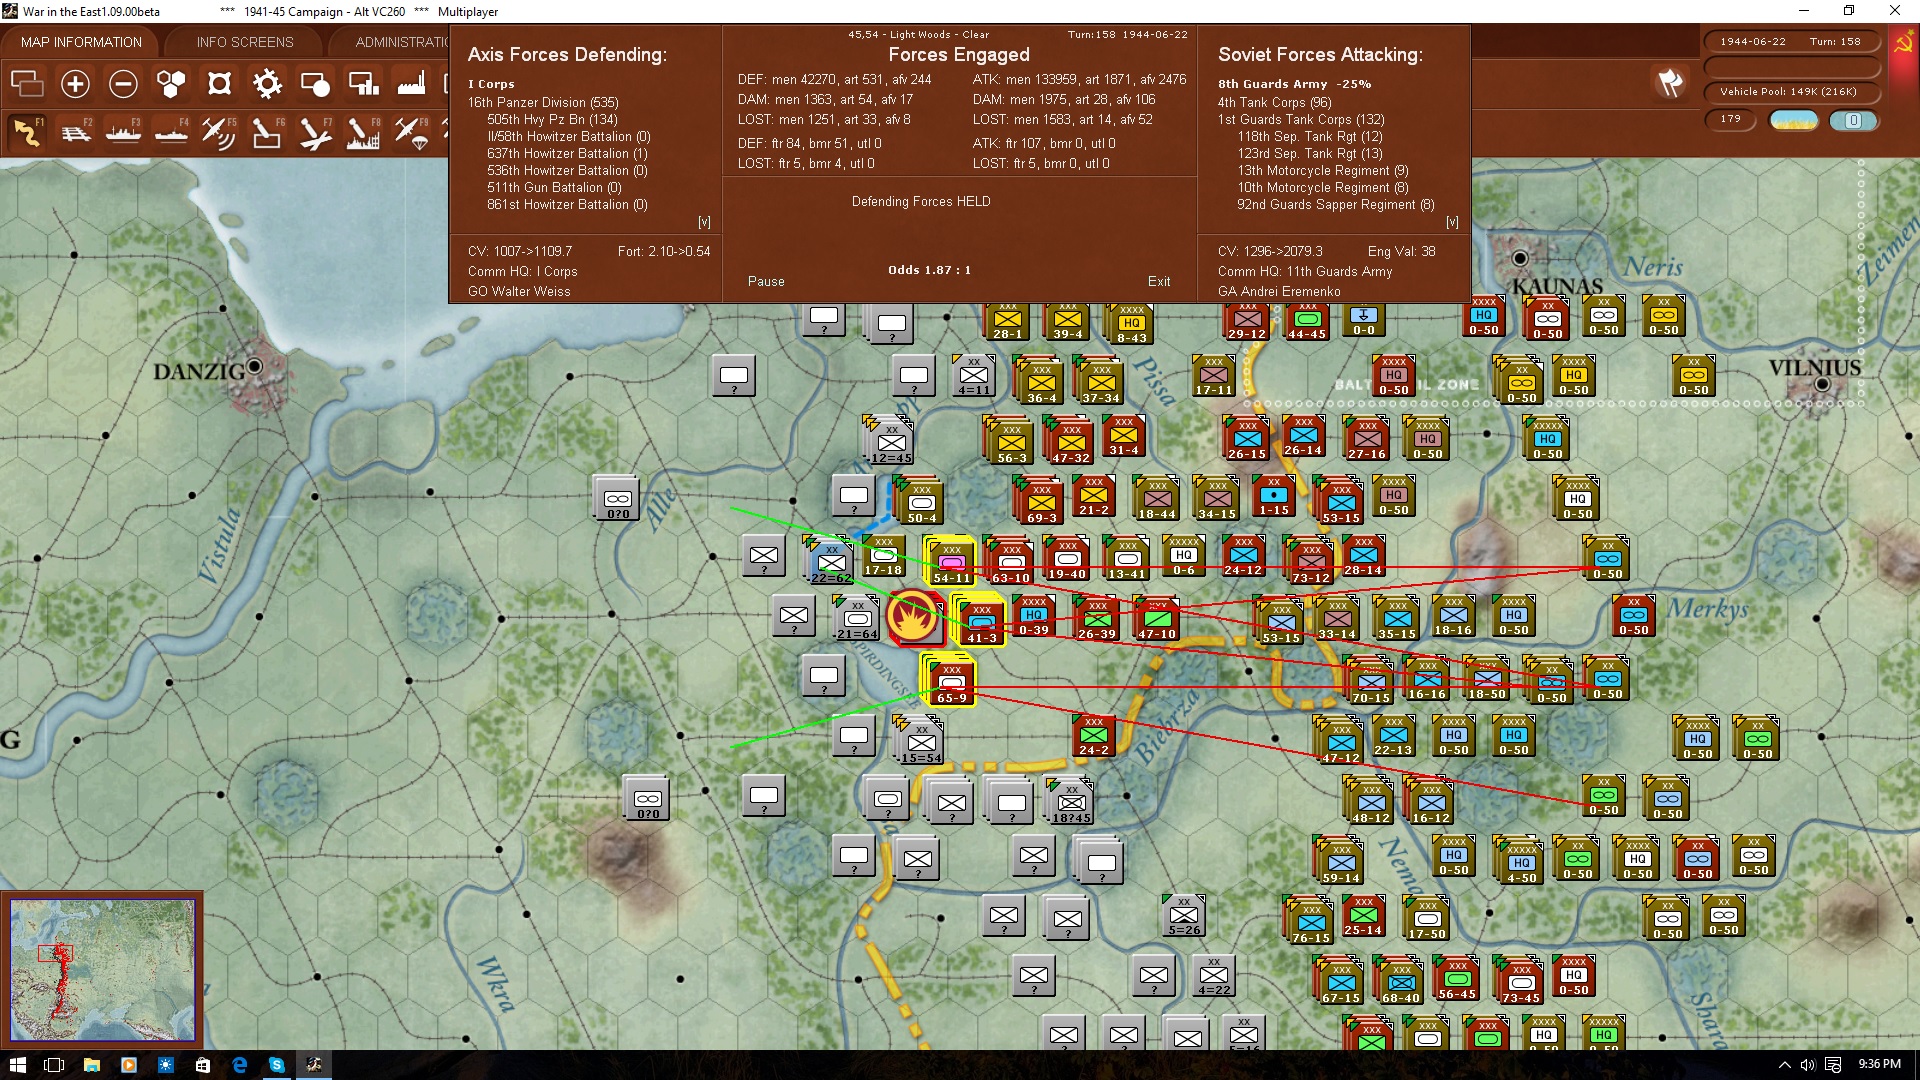Click the weather wheat field indicator
Image resolution: width=1920 pixels, height=1080 pixels.
coord(1794,120)
